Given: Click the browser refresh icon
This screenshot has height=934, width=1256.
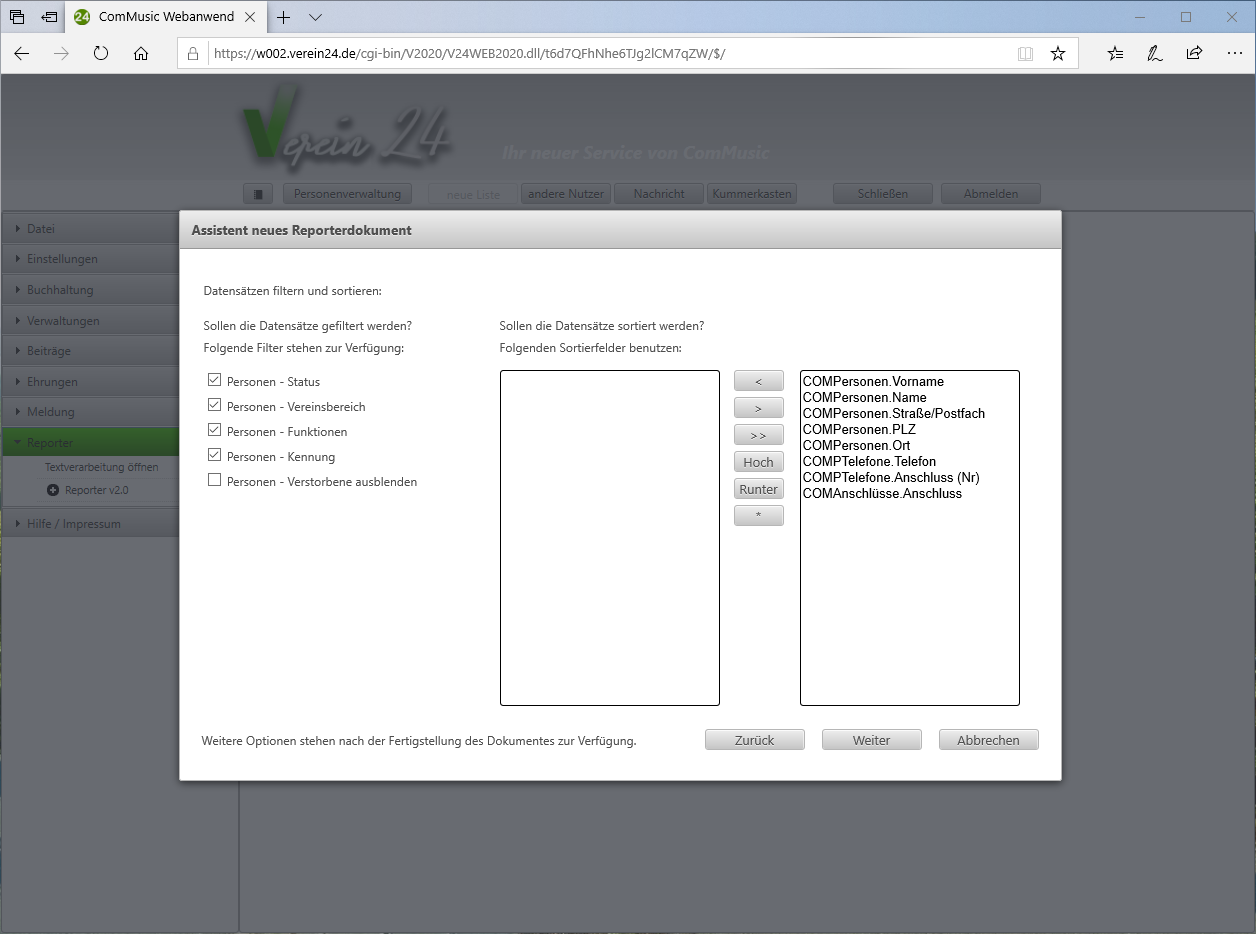Looking at the screenshot, I should click(x=100, y=54).
